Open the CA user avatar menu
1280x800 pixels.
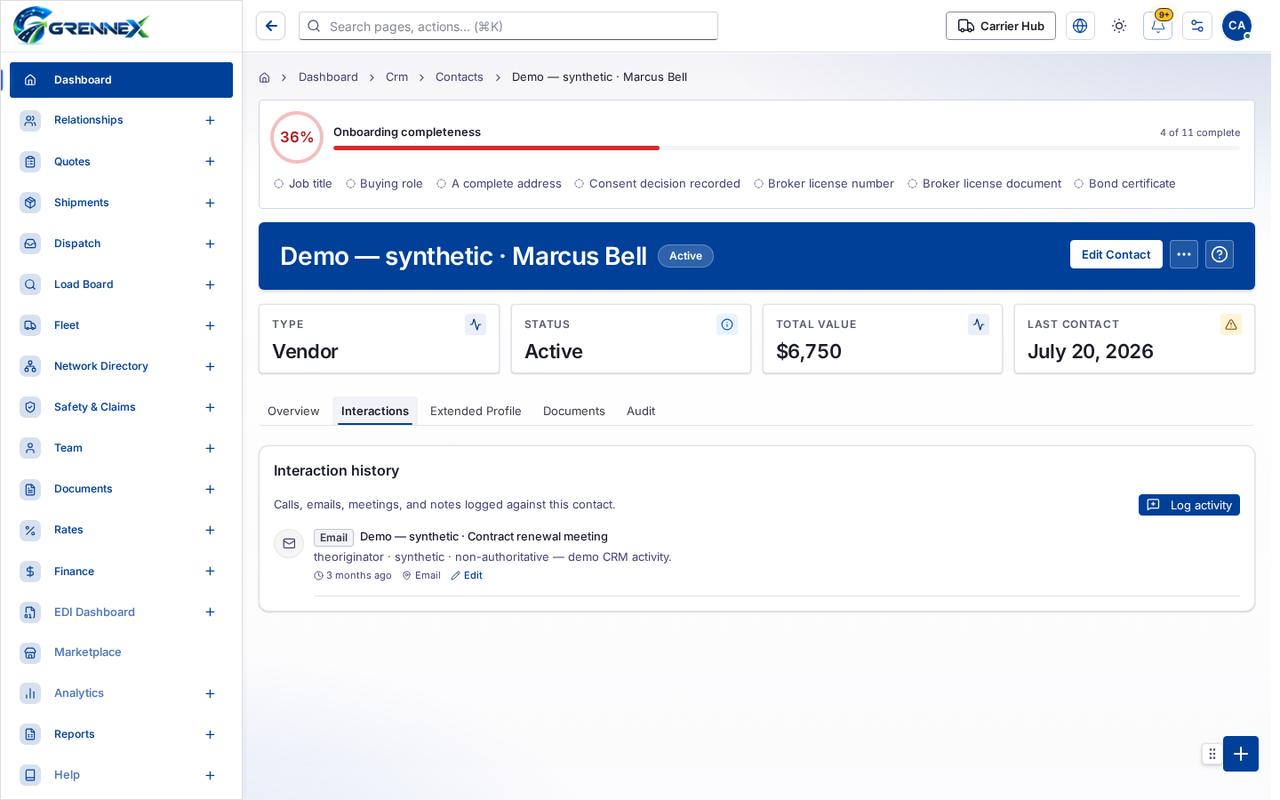[1237, 26]
